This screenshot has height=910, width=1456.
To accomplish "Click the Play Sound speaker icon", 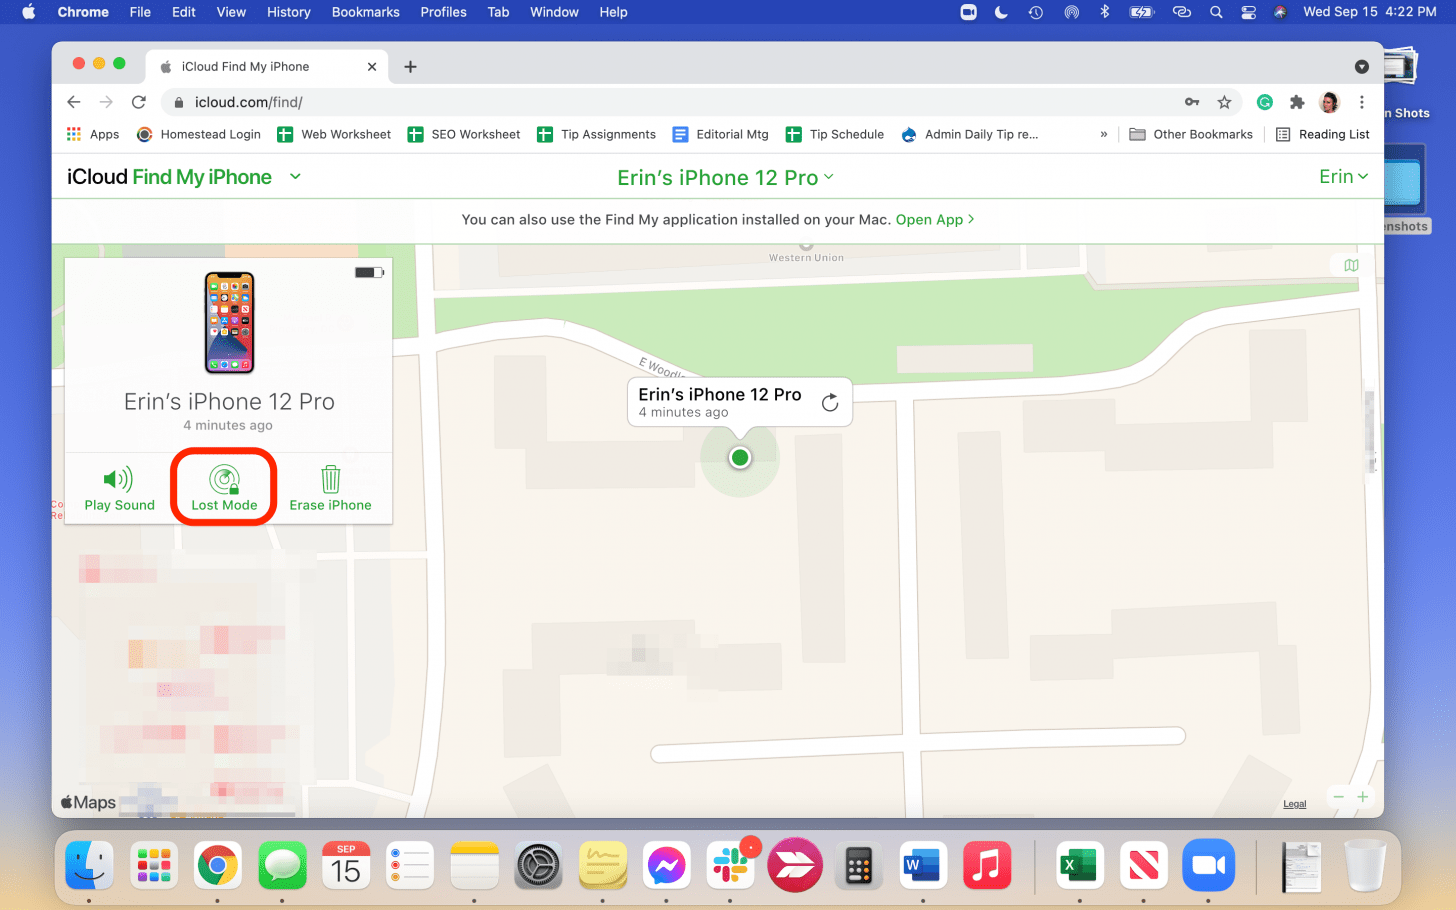I will (x=118, y=479).
